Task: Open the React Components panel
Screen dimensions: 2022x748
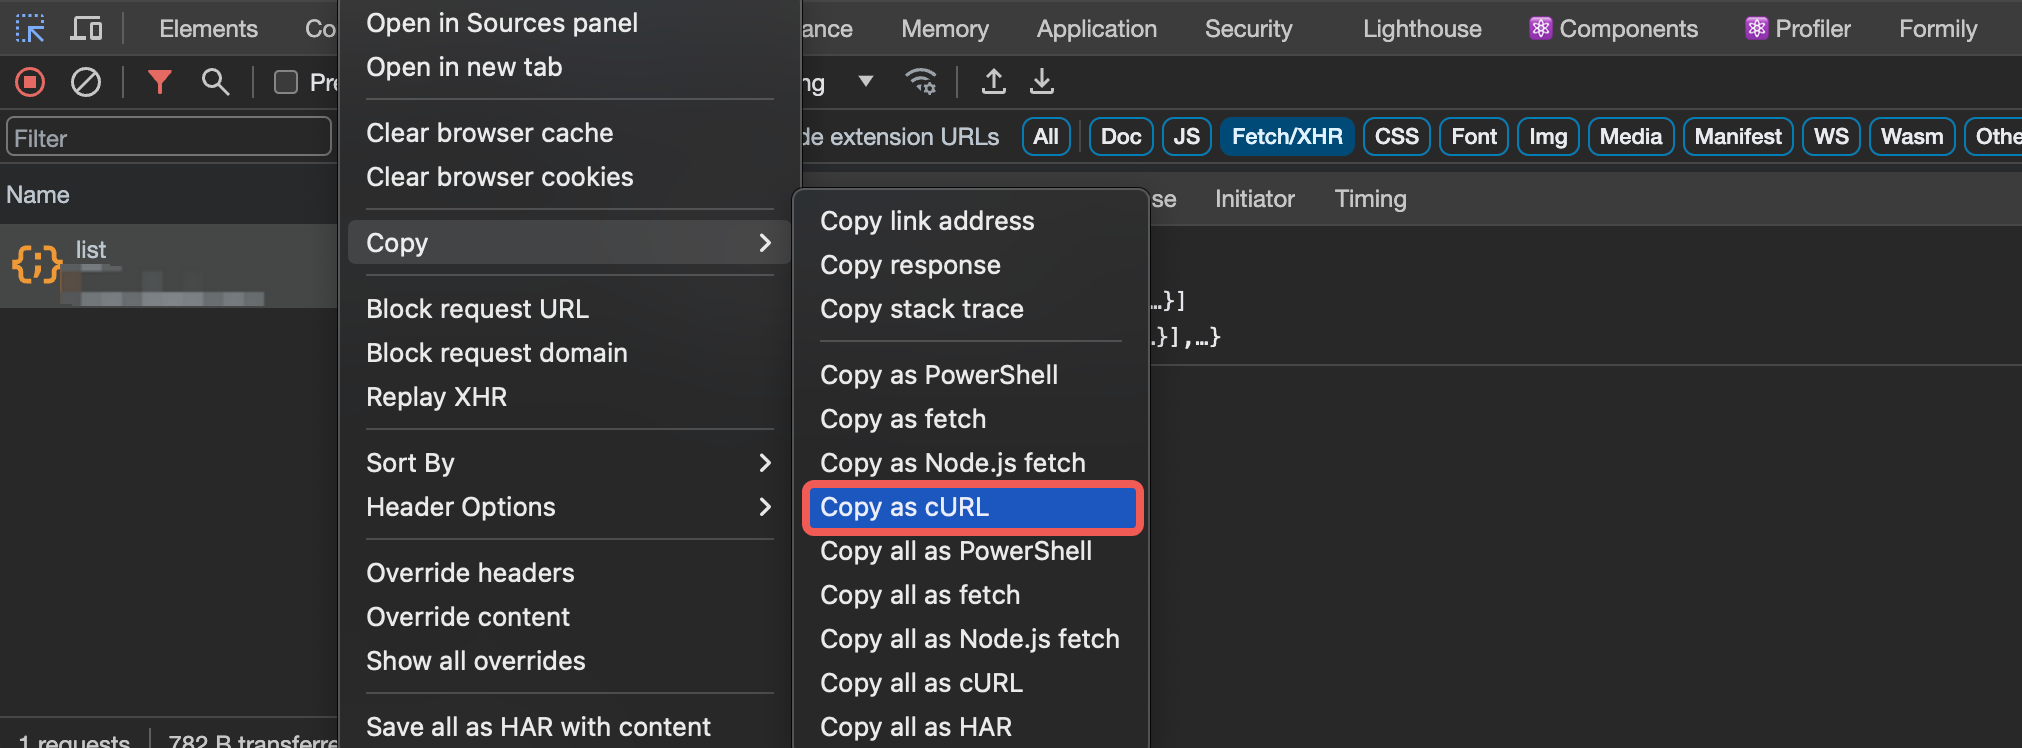Action: click(x=1613, y=29)
